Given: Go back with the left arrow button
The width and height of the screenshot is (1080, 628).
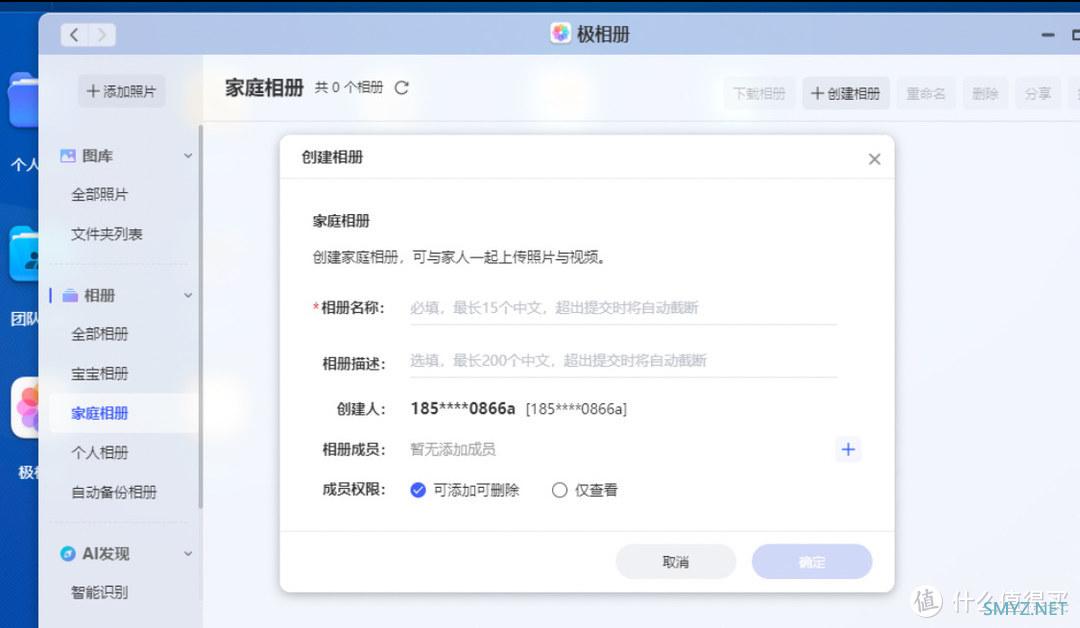Looking at the screenshot, I should [74, 34].
